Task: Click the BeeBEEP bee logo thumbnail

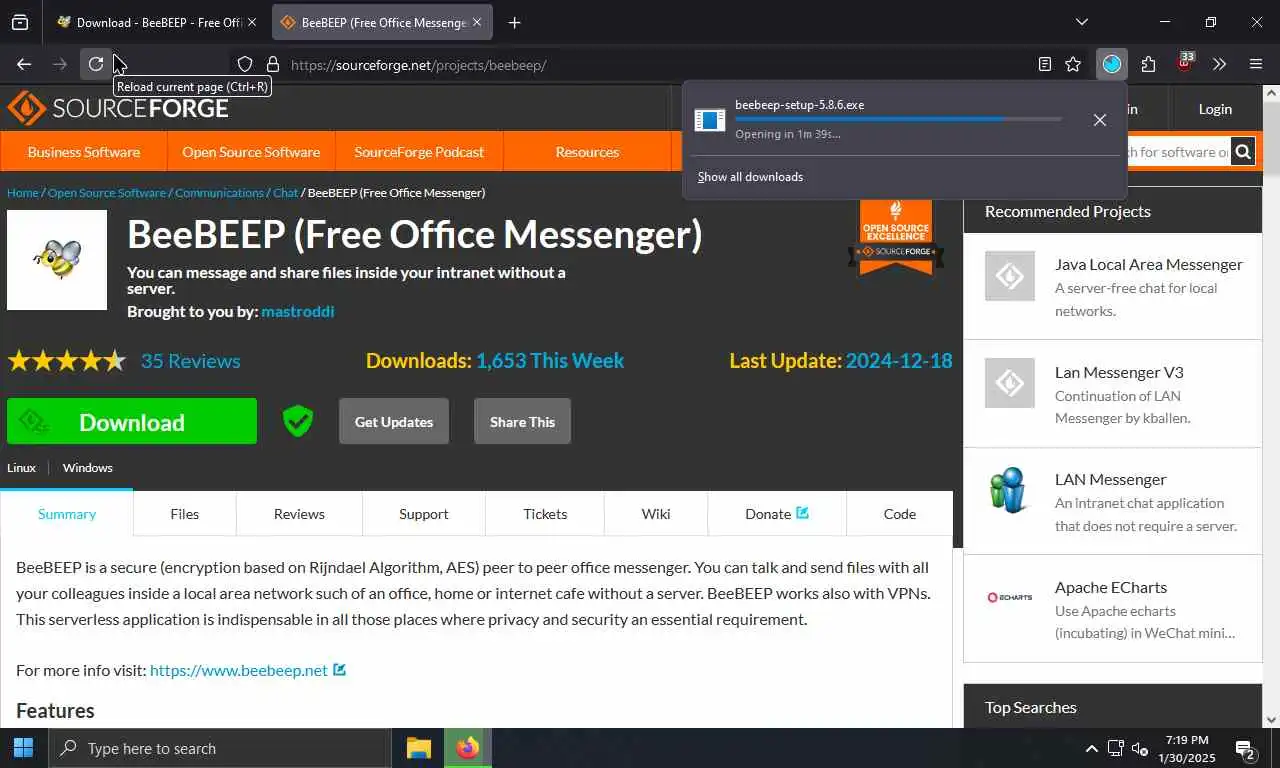Action: click(57, 260)
